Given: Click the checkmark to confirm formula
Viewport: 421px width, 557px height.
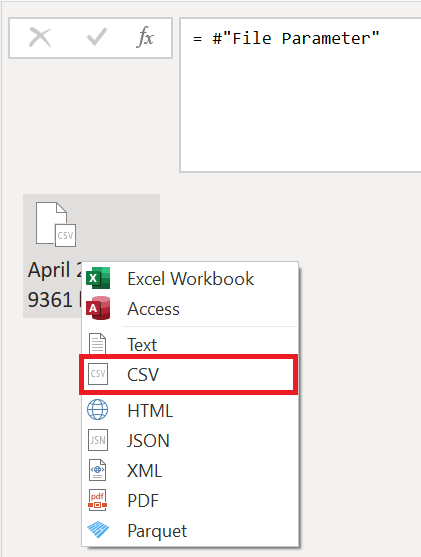Looking at the screenshot, I should (97, 37).
